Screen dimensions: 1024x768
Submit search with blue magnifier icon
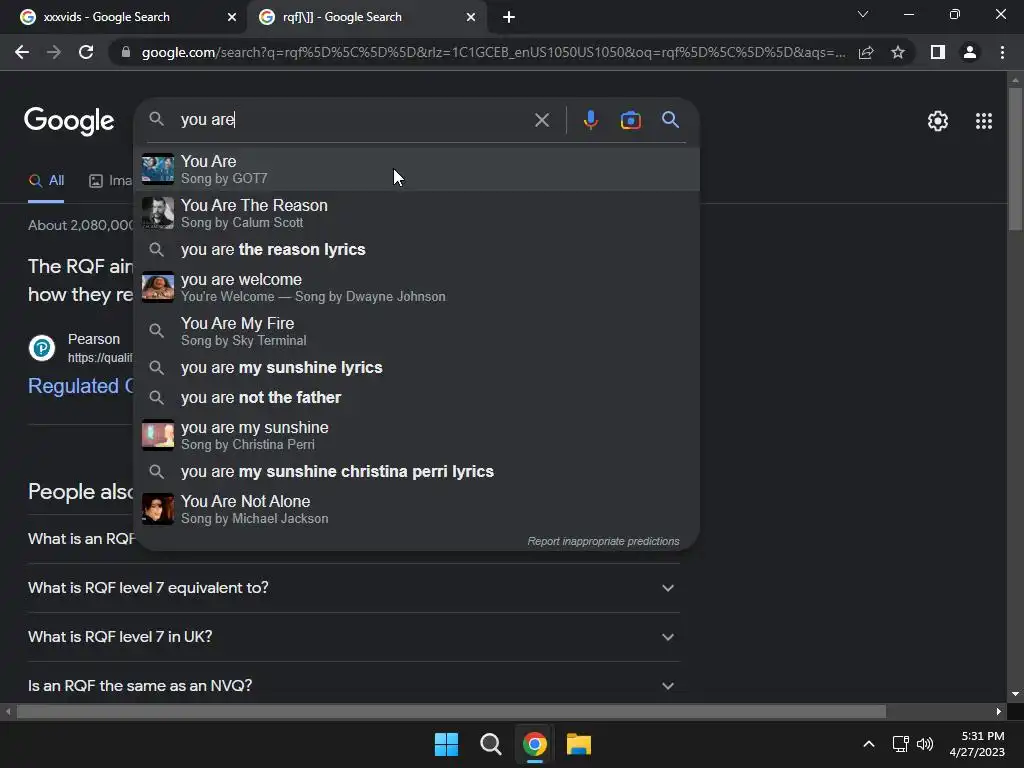(670, 120)
